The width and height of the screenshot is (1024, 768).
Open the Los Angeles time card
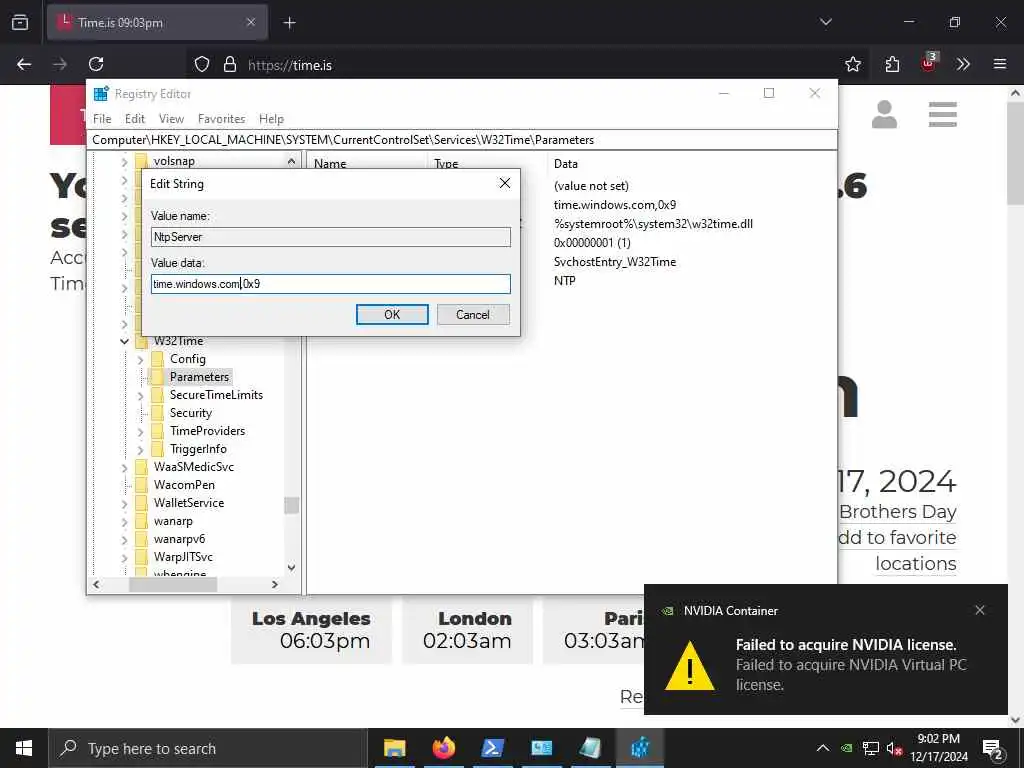[312, 630]
